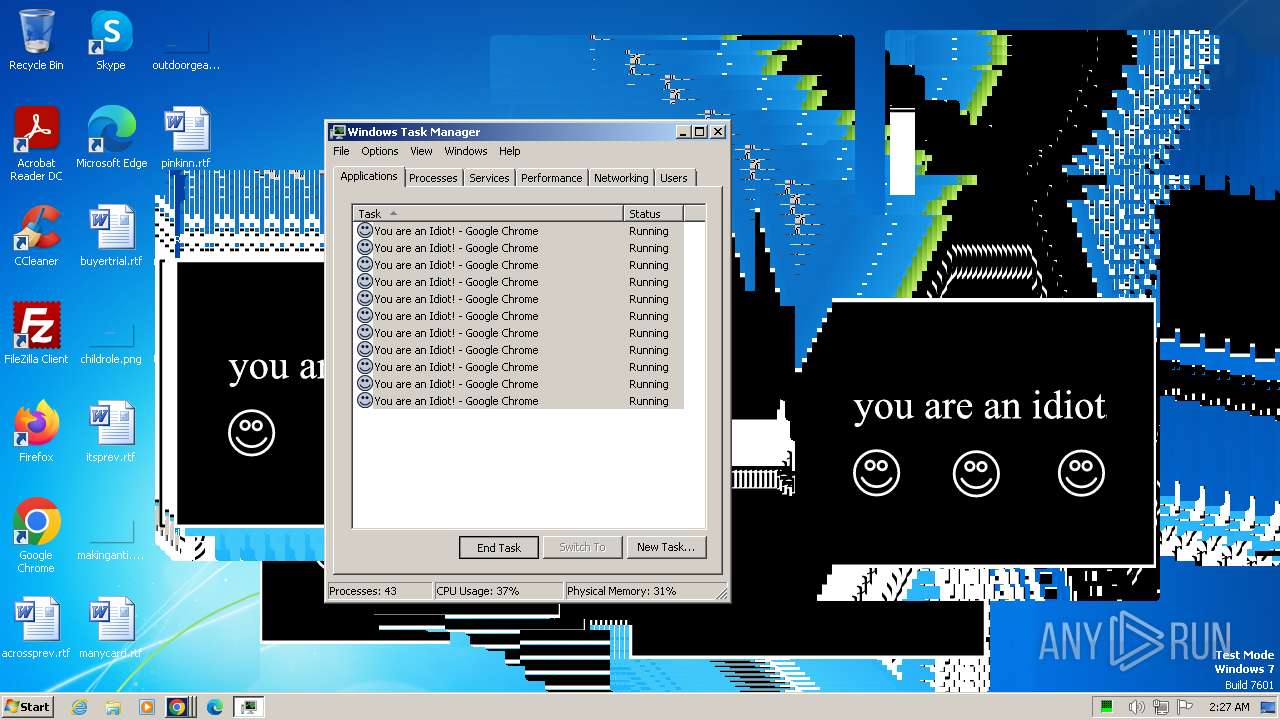Switch to the Networking tab
Viewport: 1280px width, 720px height.
point(621,178)
